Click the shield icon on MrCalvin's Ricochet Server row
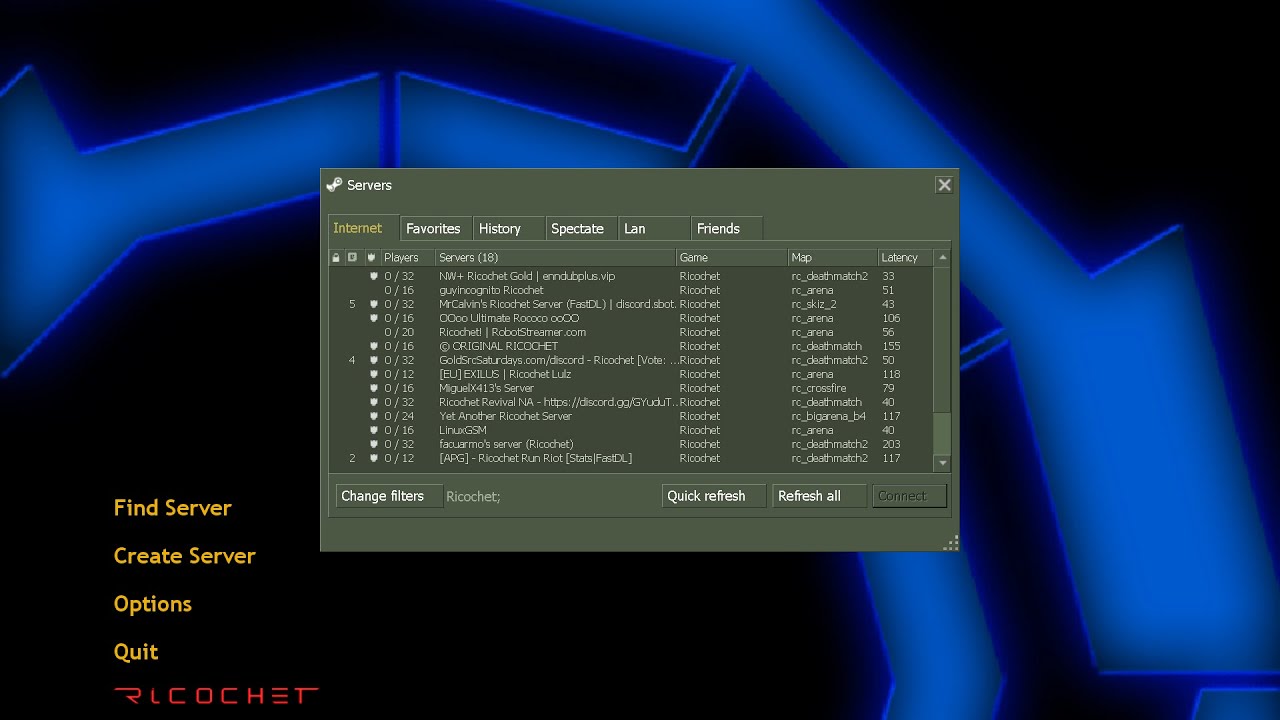 [x=374, y=304]
